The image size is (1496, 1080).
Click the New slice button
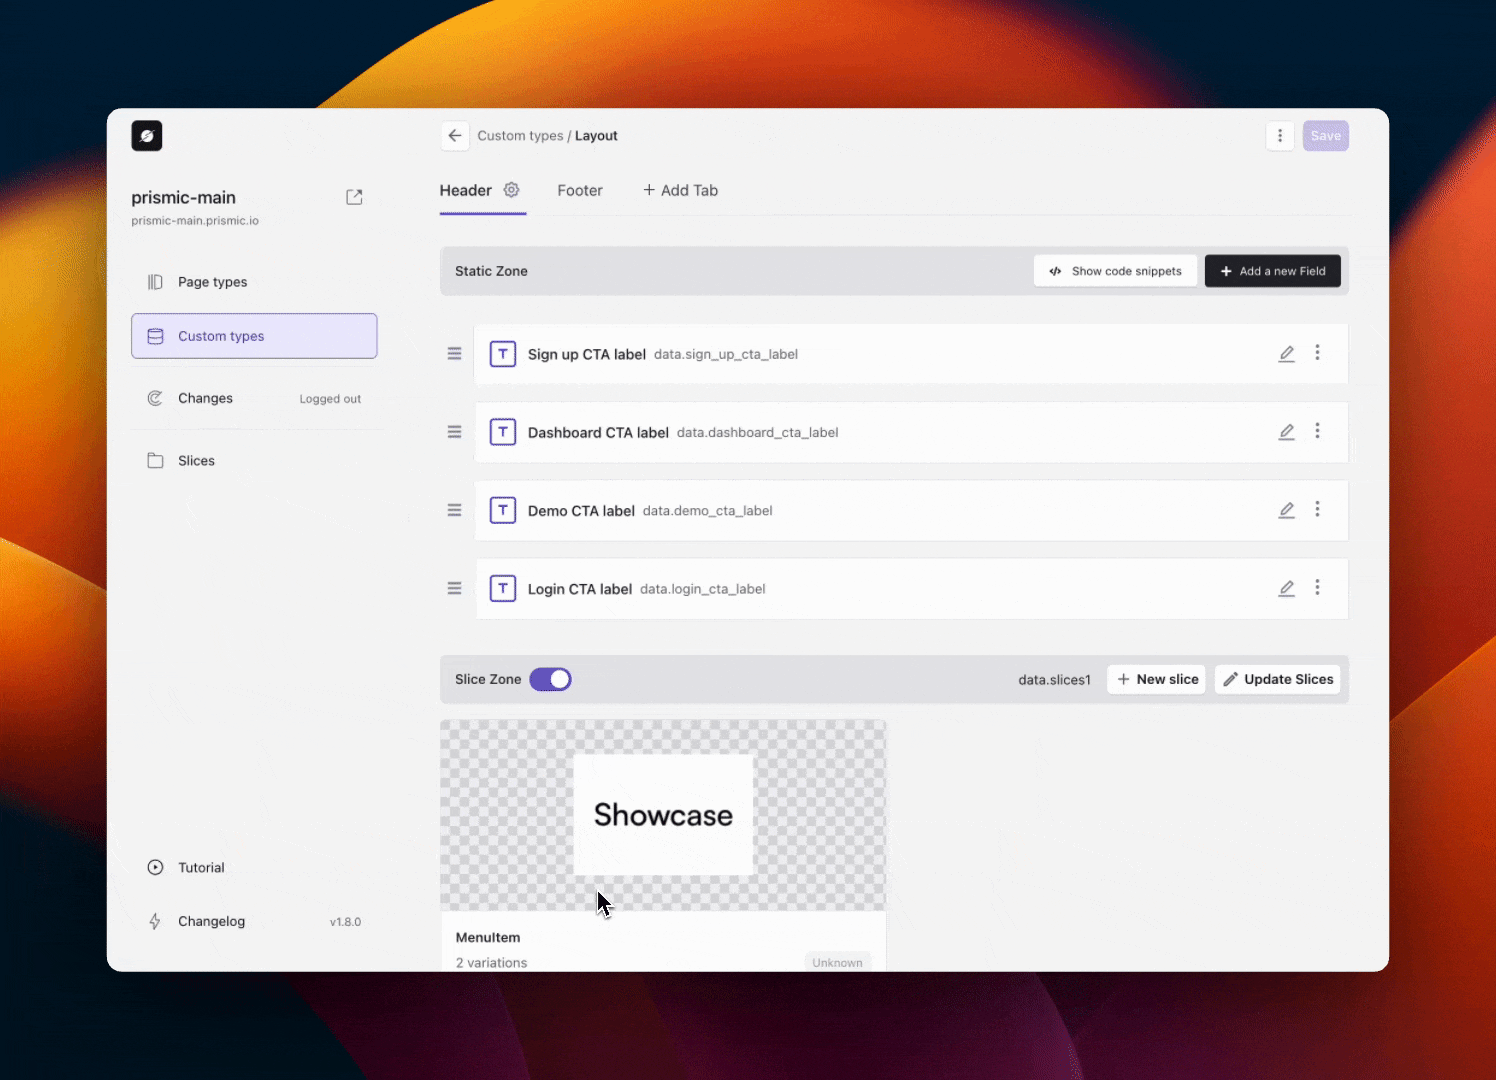coord(1157,680)
